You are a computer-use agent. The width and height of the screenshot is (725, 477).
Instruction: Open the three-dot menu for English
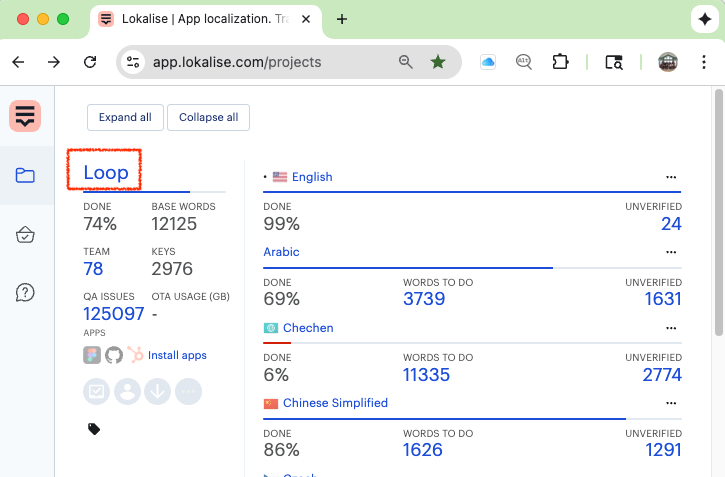(671, 177)
